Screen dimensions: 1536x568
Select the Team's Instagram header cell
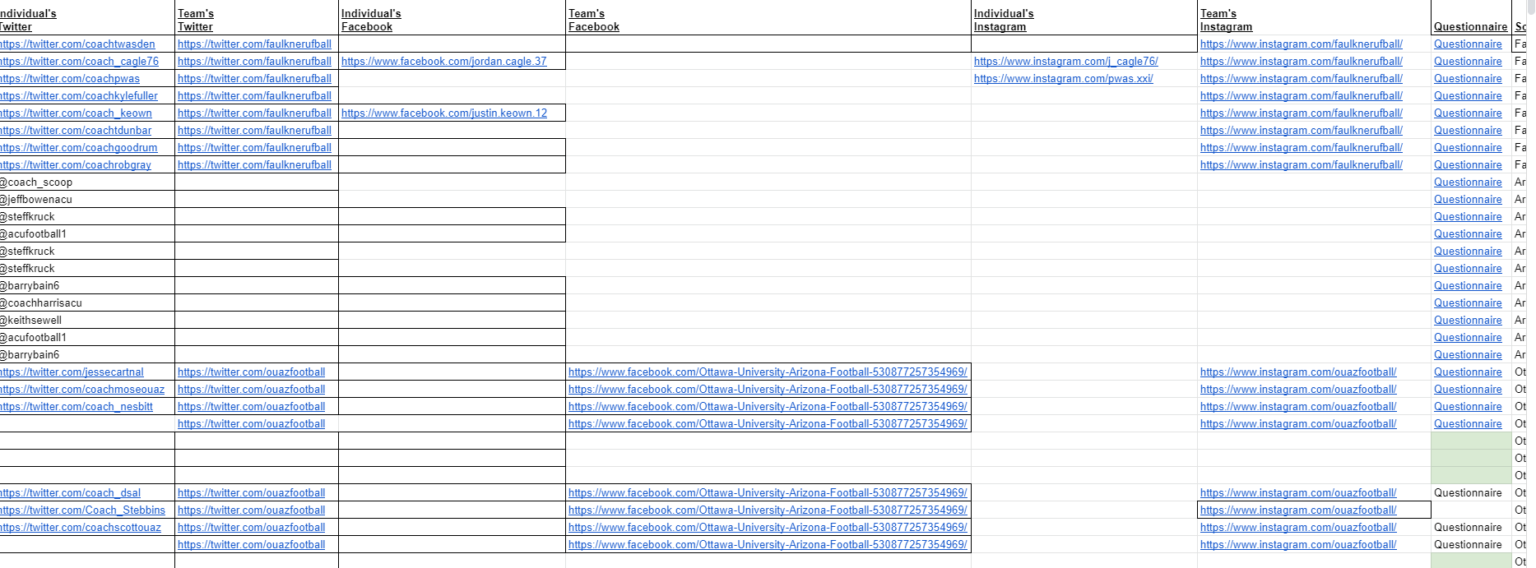[1314, 20]
